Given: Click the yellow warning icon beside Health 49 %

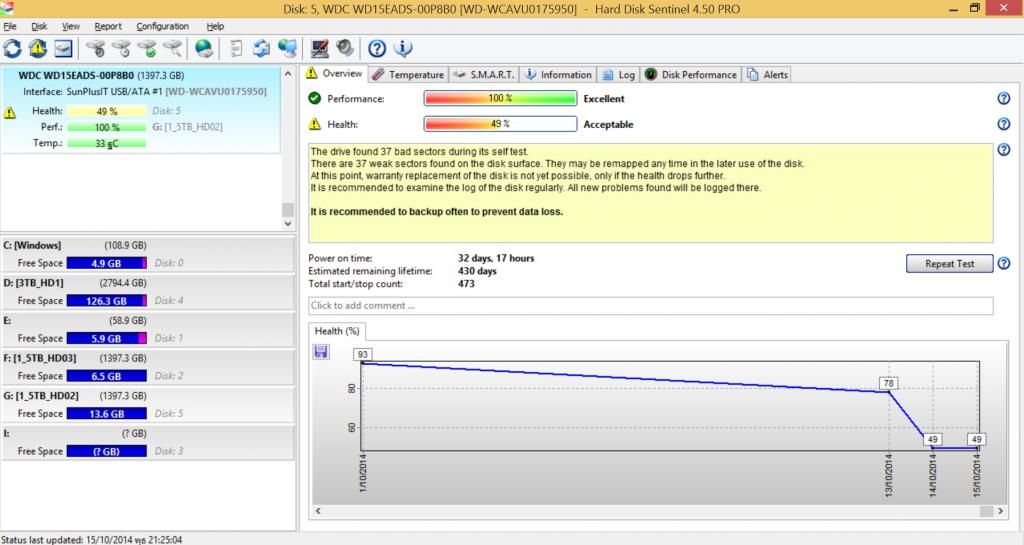Looking at the screenshot, I should pos(10,112).
